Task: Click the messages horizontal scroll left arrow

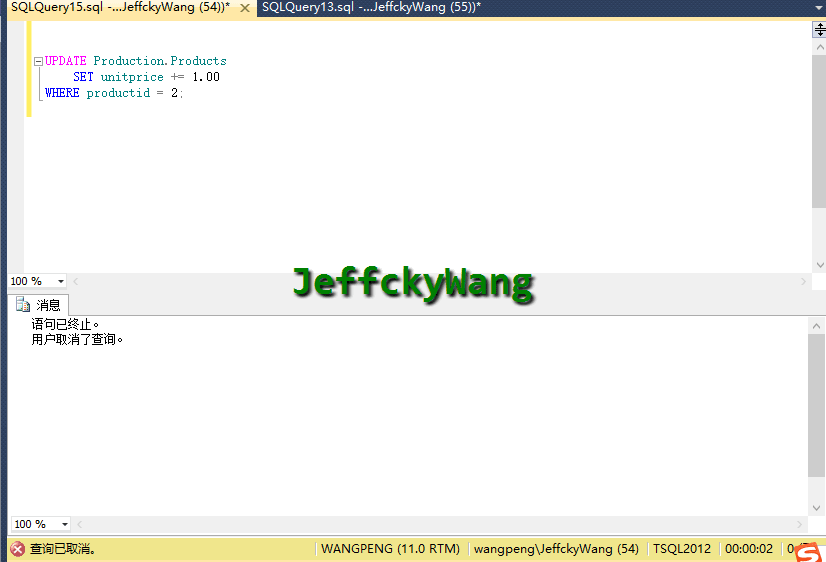Action: pos(80,524)
